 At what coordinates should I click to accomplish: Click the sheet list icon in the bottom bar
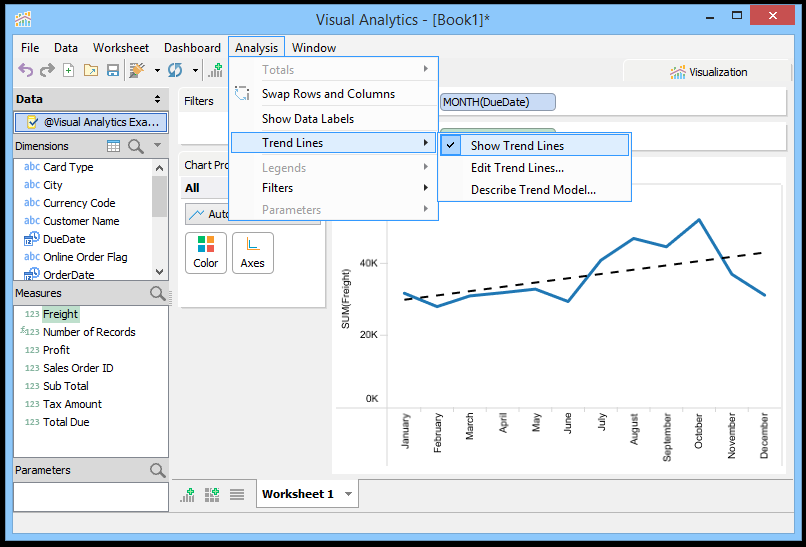coord(237,495)
